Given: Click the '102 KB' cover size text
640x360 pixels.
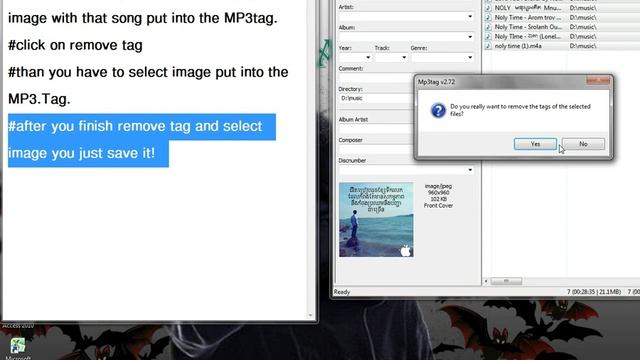Looking at the screenshot, I should click(438, 199).
